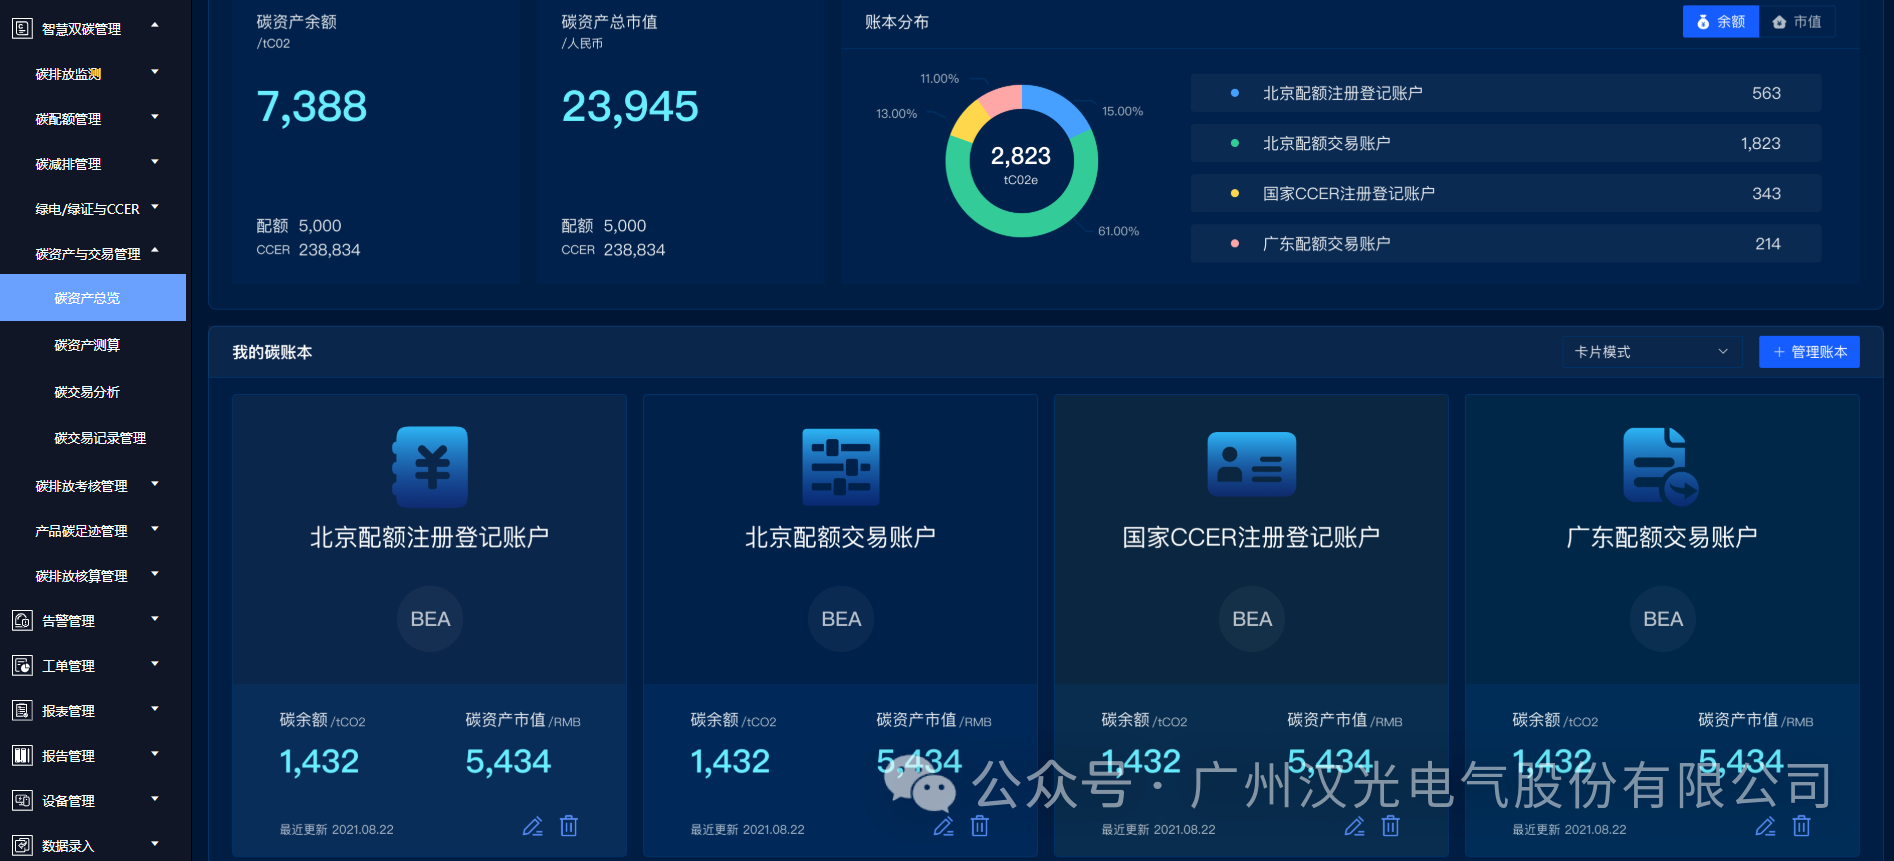This screenshot has height=861, width=1894.
Task: Open the 卡片模式 display mode dropdown
Action: (1651, 352)
